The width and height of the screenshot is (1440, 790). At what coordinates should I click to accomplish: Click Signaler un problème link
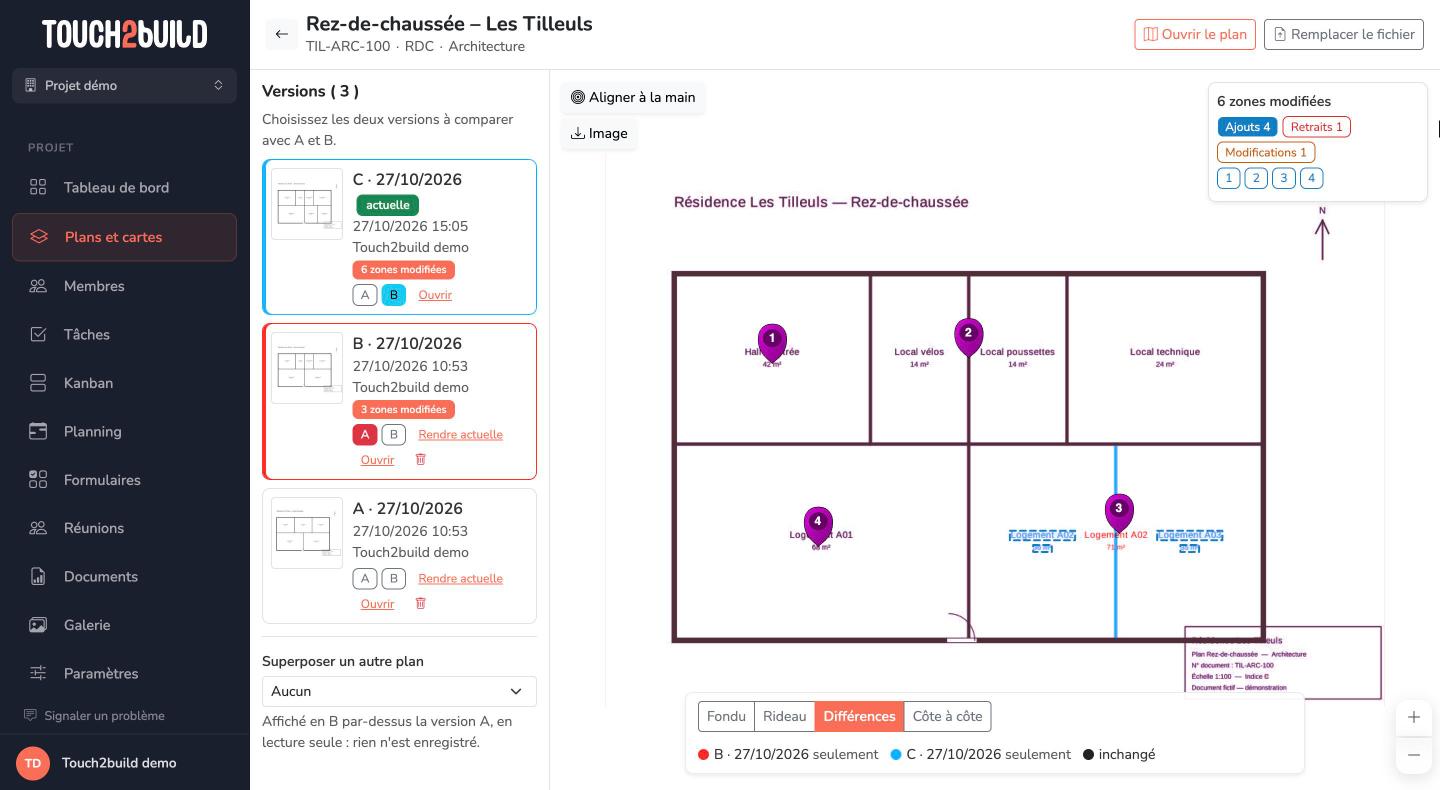point(94,716)
